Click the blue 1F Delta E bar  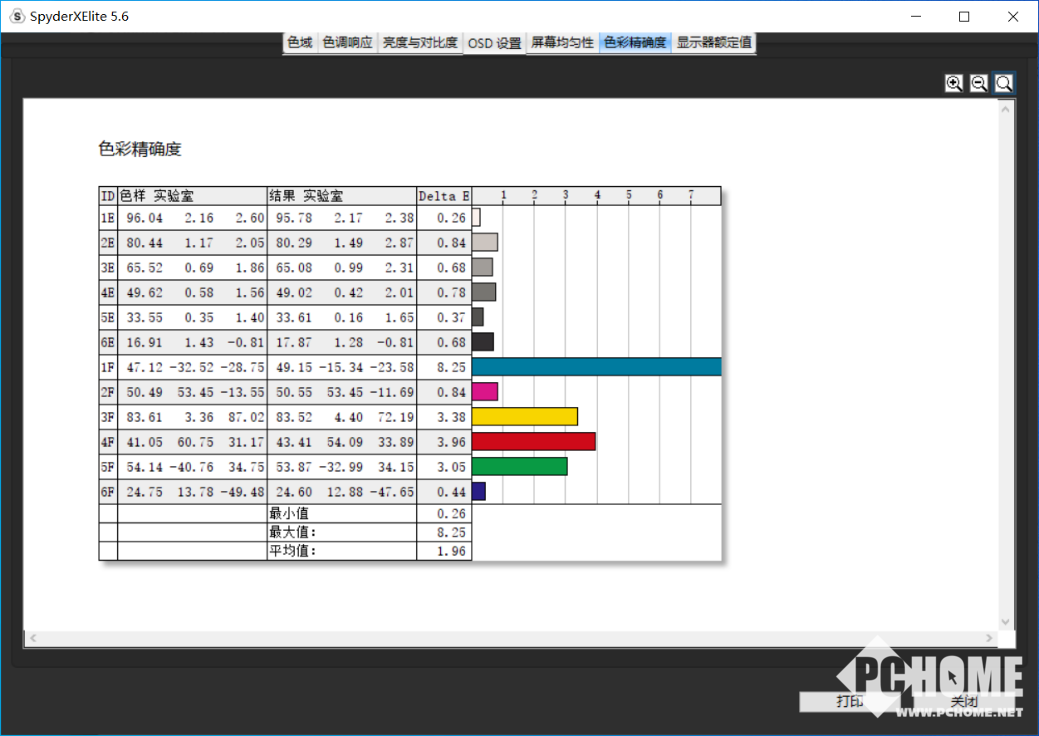pos(596,367)
